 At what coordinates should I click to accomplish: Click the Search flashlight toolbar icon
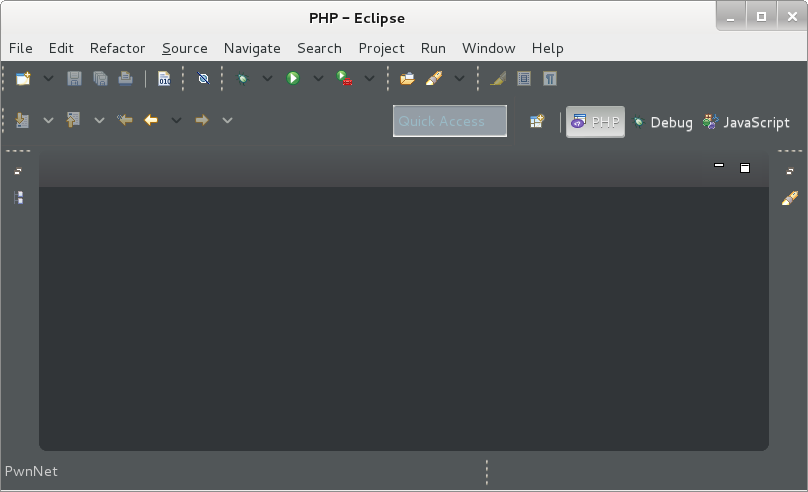pyautogui.click(x=434, y=78)
